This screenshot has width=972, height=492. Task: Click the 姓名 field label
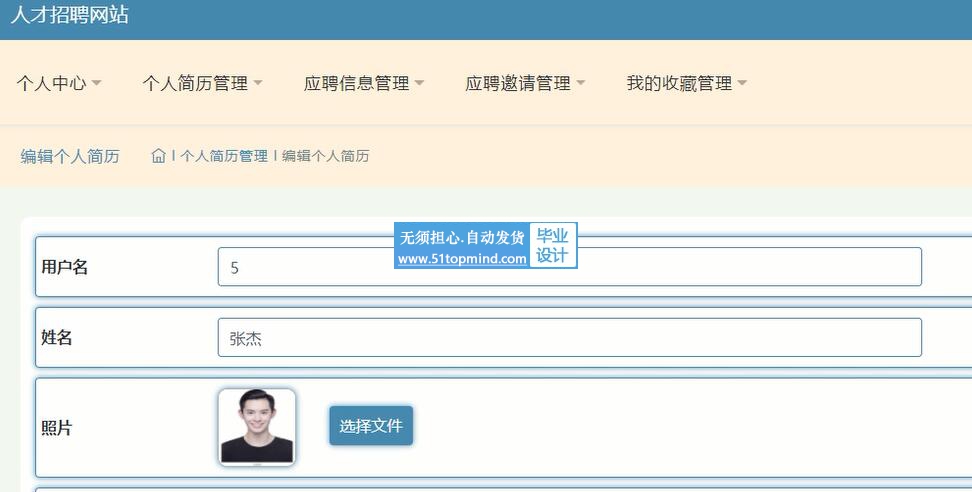click(56, 338)
